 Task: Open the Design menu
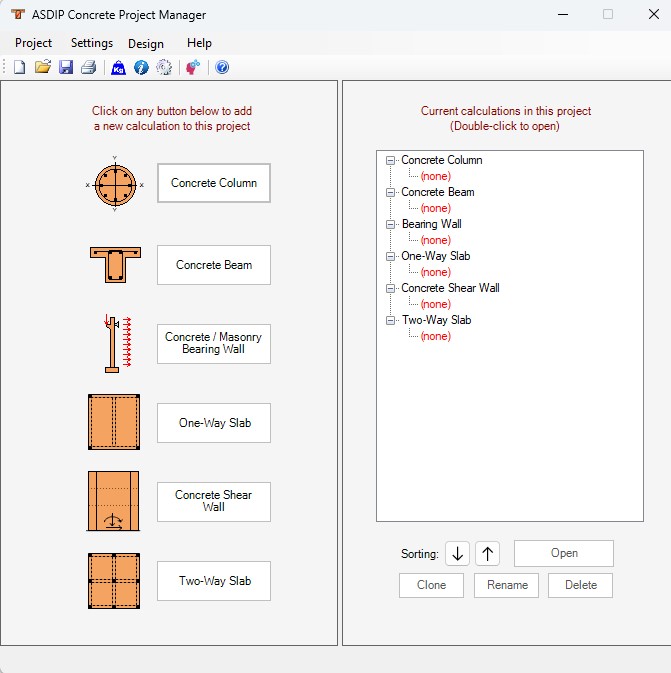pos(146,43)
